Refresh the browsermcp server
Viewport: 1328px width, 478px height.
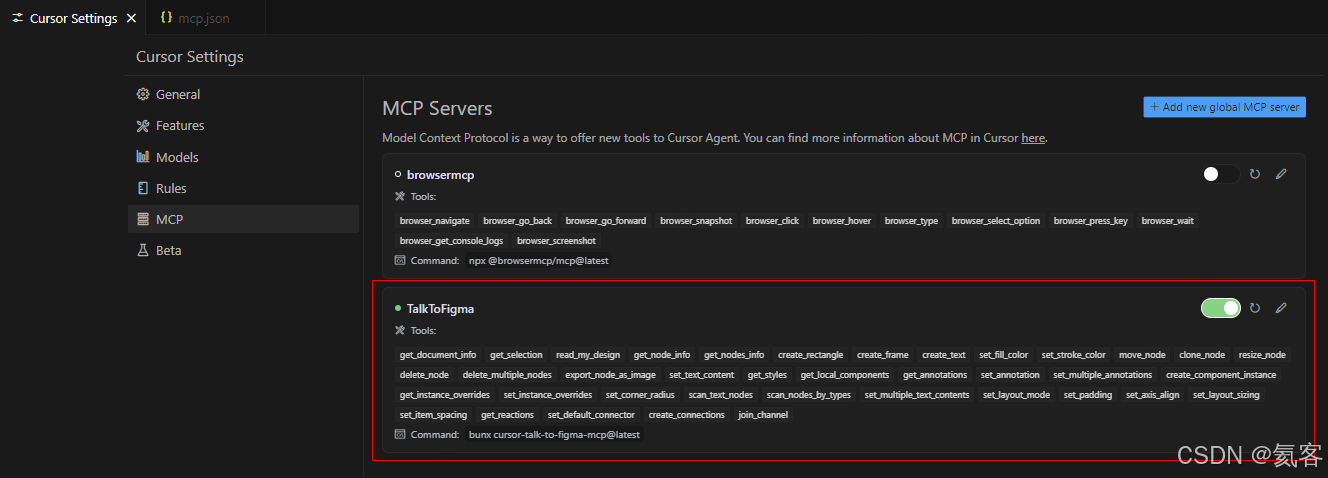[1255, 174]
